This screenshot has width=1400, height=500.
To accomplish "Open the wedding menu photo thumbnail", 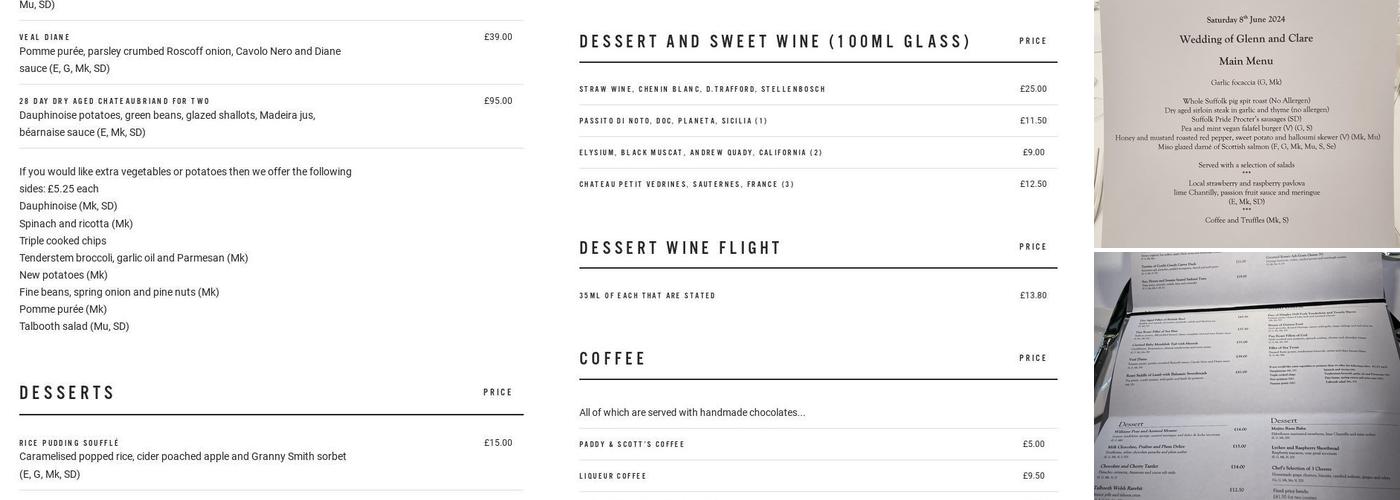I will (x=1247, y=124).
